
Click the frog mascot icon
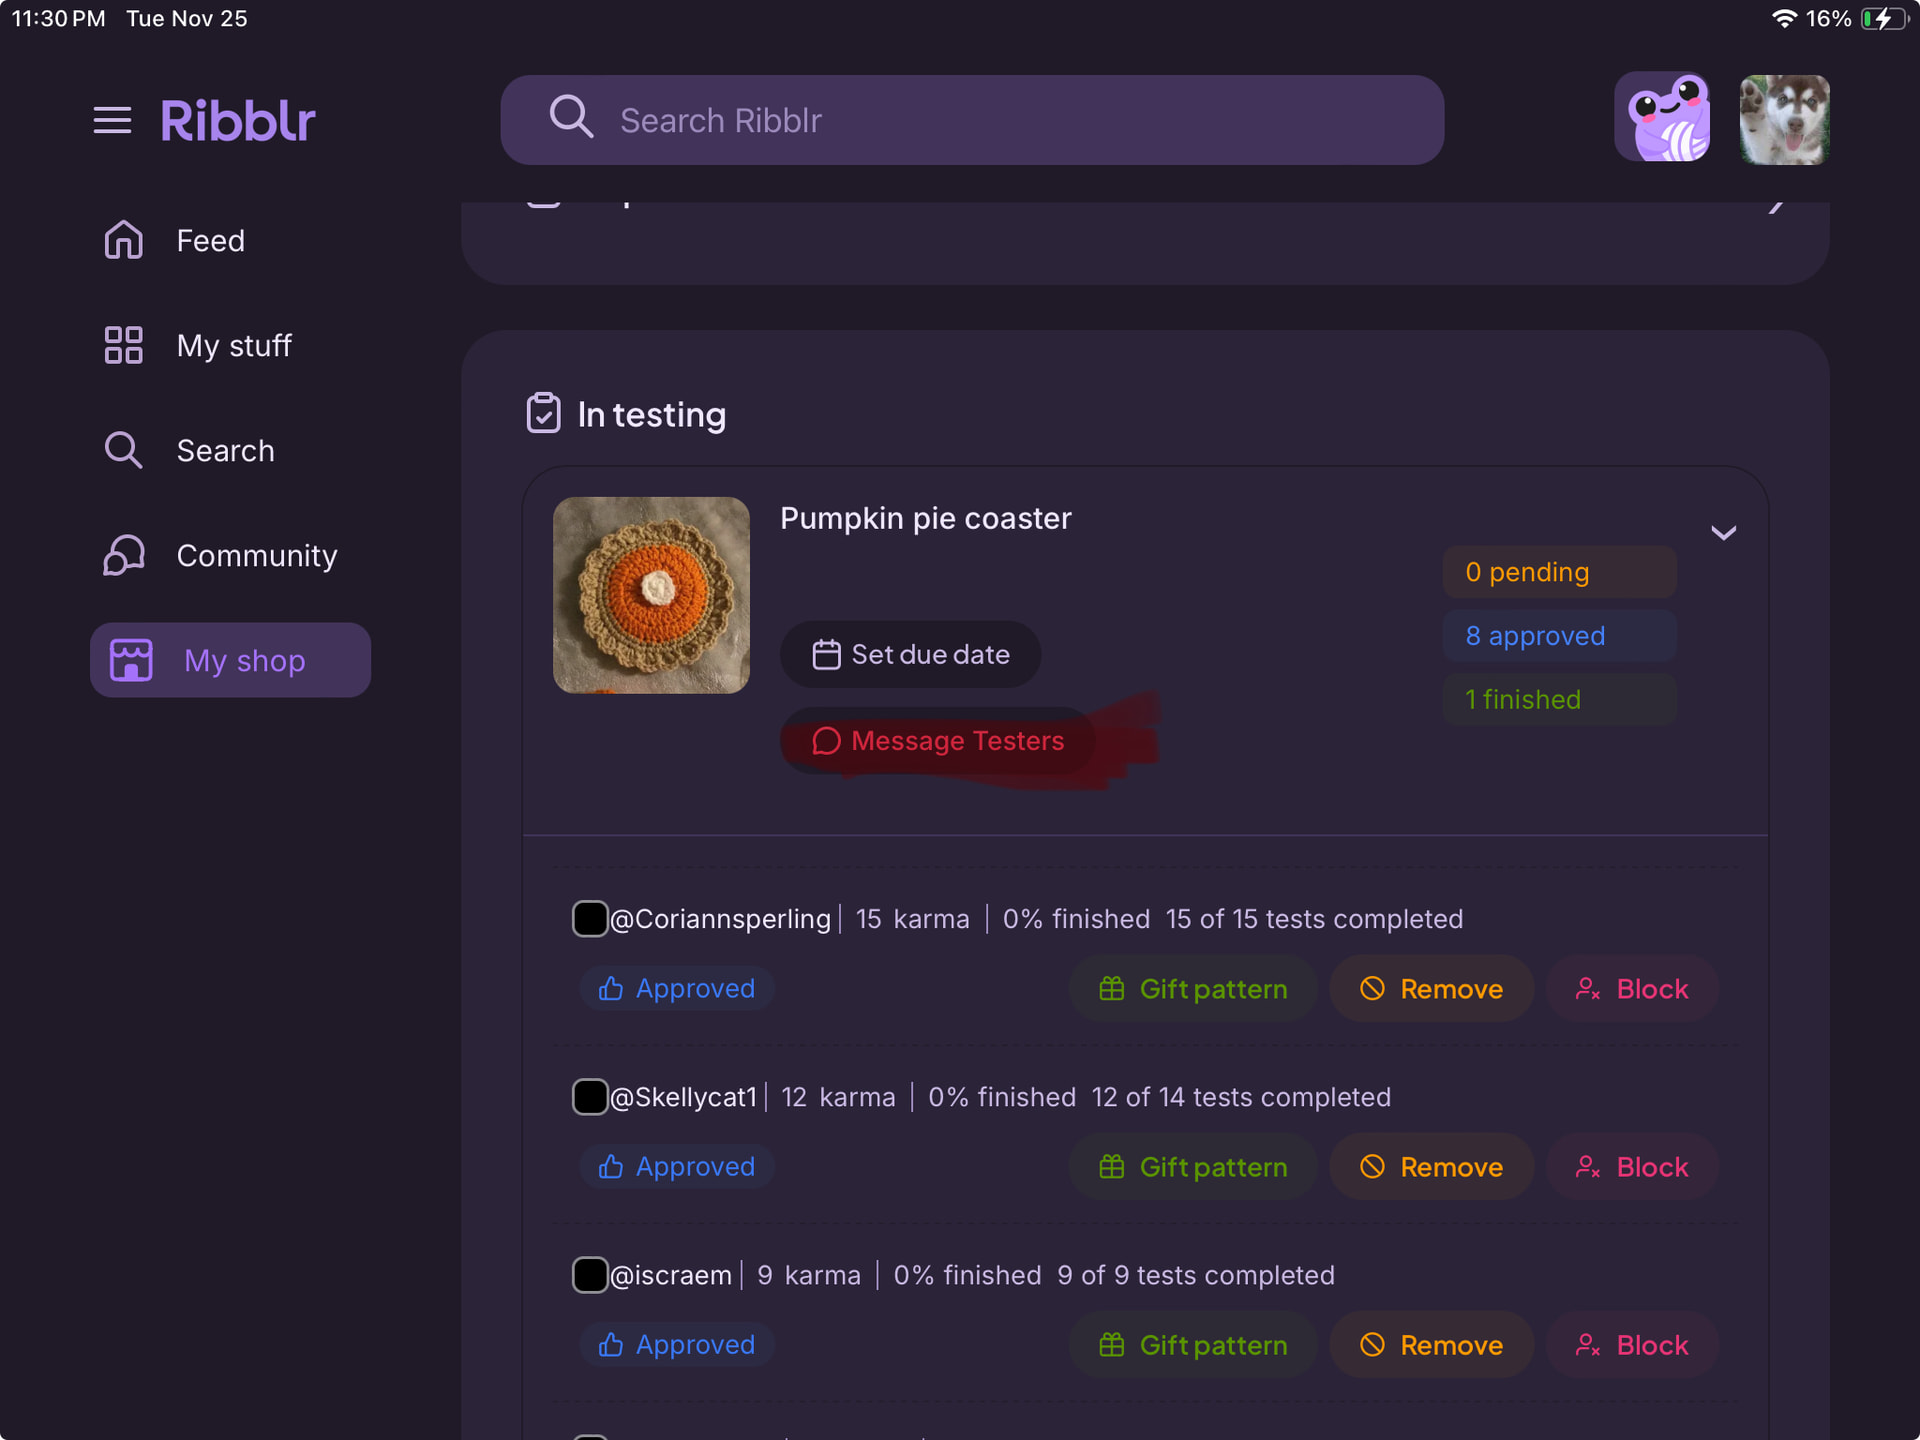coord(1662,118)
